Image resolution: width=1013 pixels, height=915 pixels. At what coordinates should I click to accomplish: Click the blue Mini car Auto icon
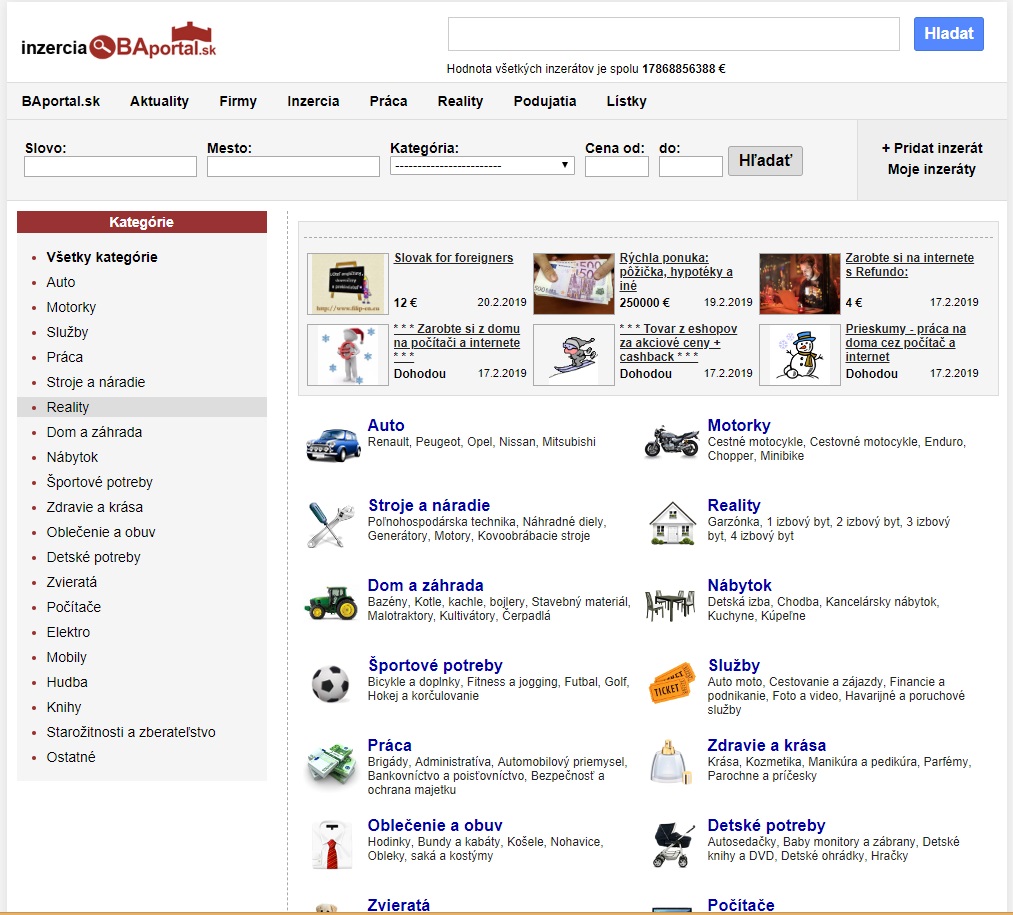333,441
